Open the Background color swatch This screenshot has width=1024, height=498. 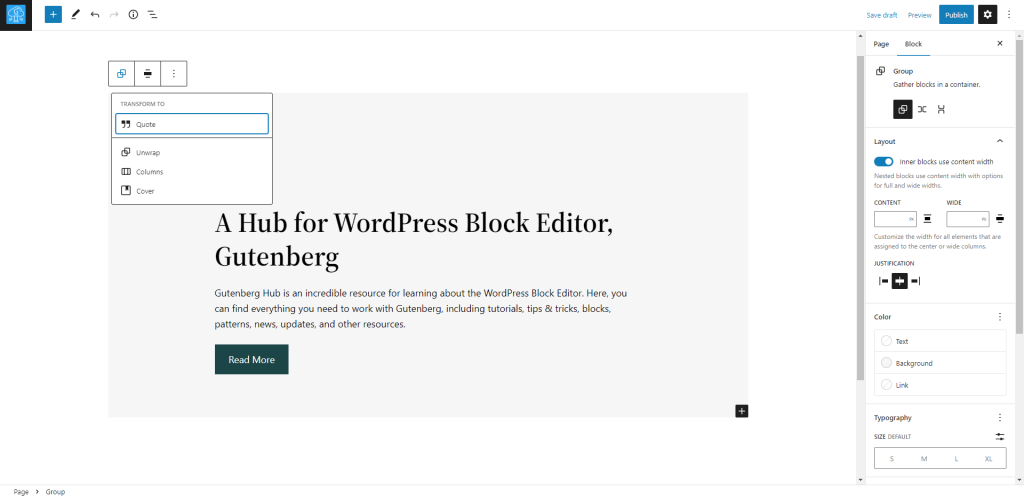(914, 363)
